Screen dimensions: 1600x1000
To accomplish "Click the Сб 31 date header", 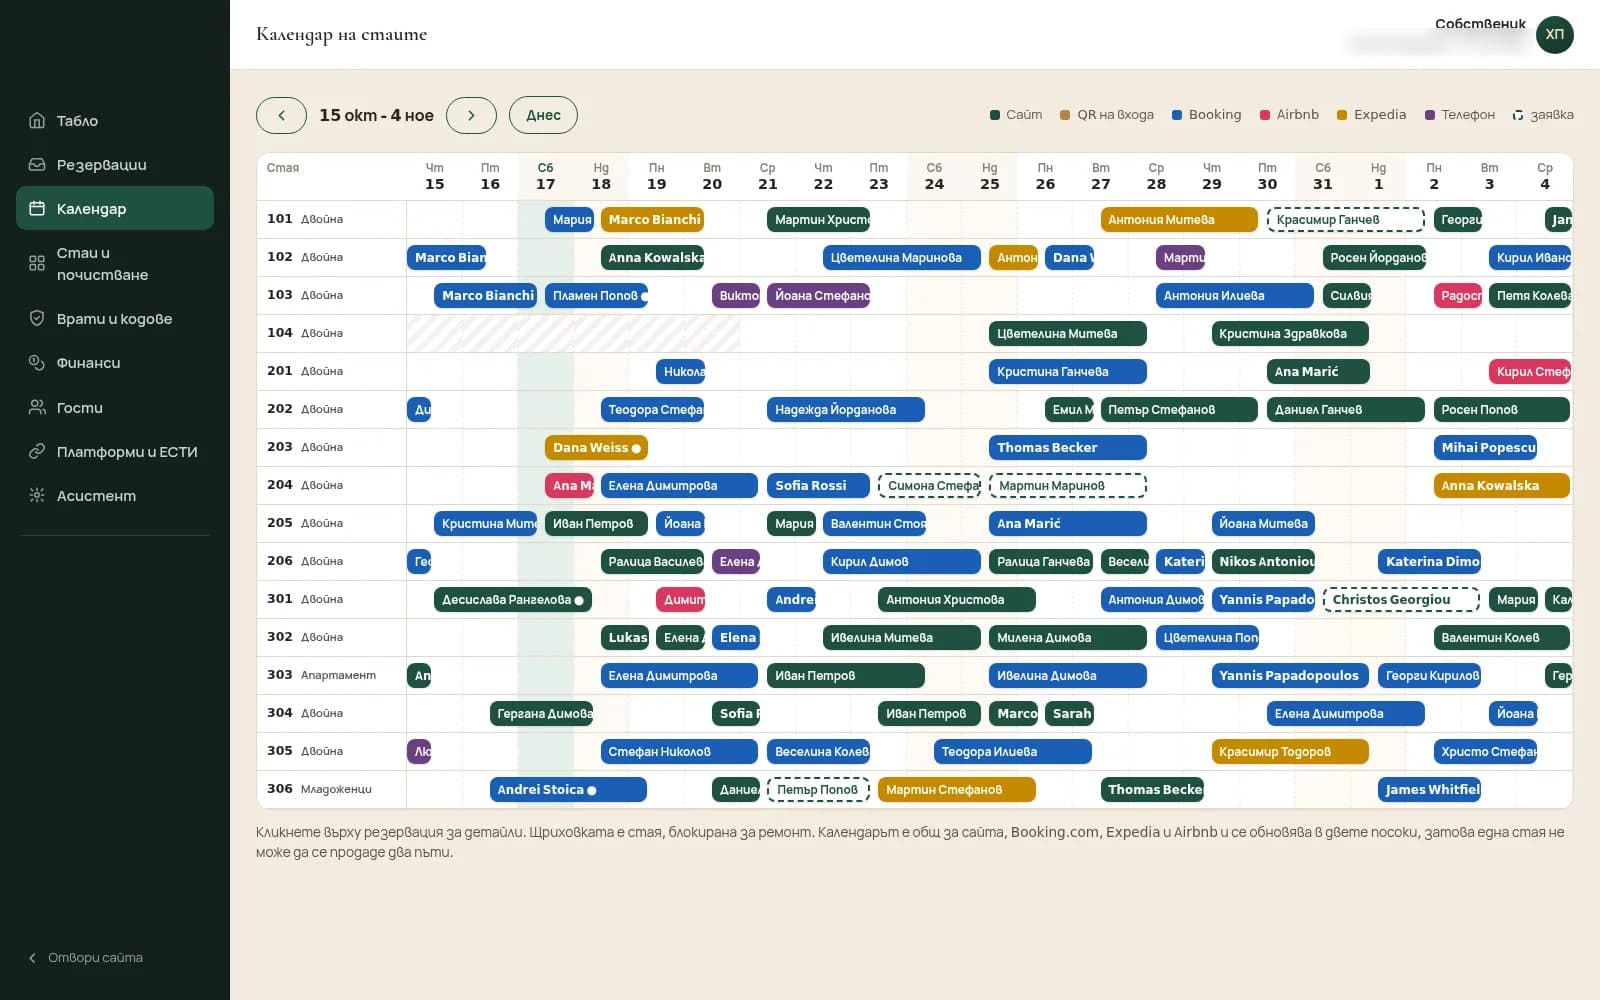I will (1322, 176).
